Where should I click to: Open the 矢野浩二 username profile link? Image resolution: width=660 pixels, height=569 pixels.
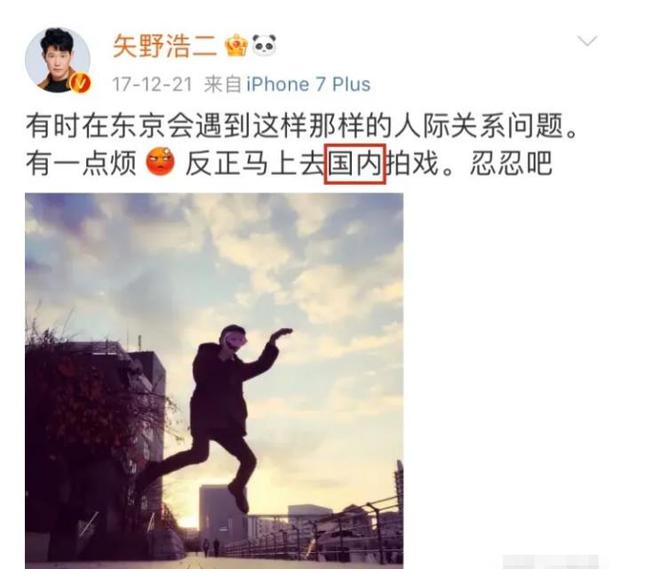tap(165, 45)
